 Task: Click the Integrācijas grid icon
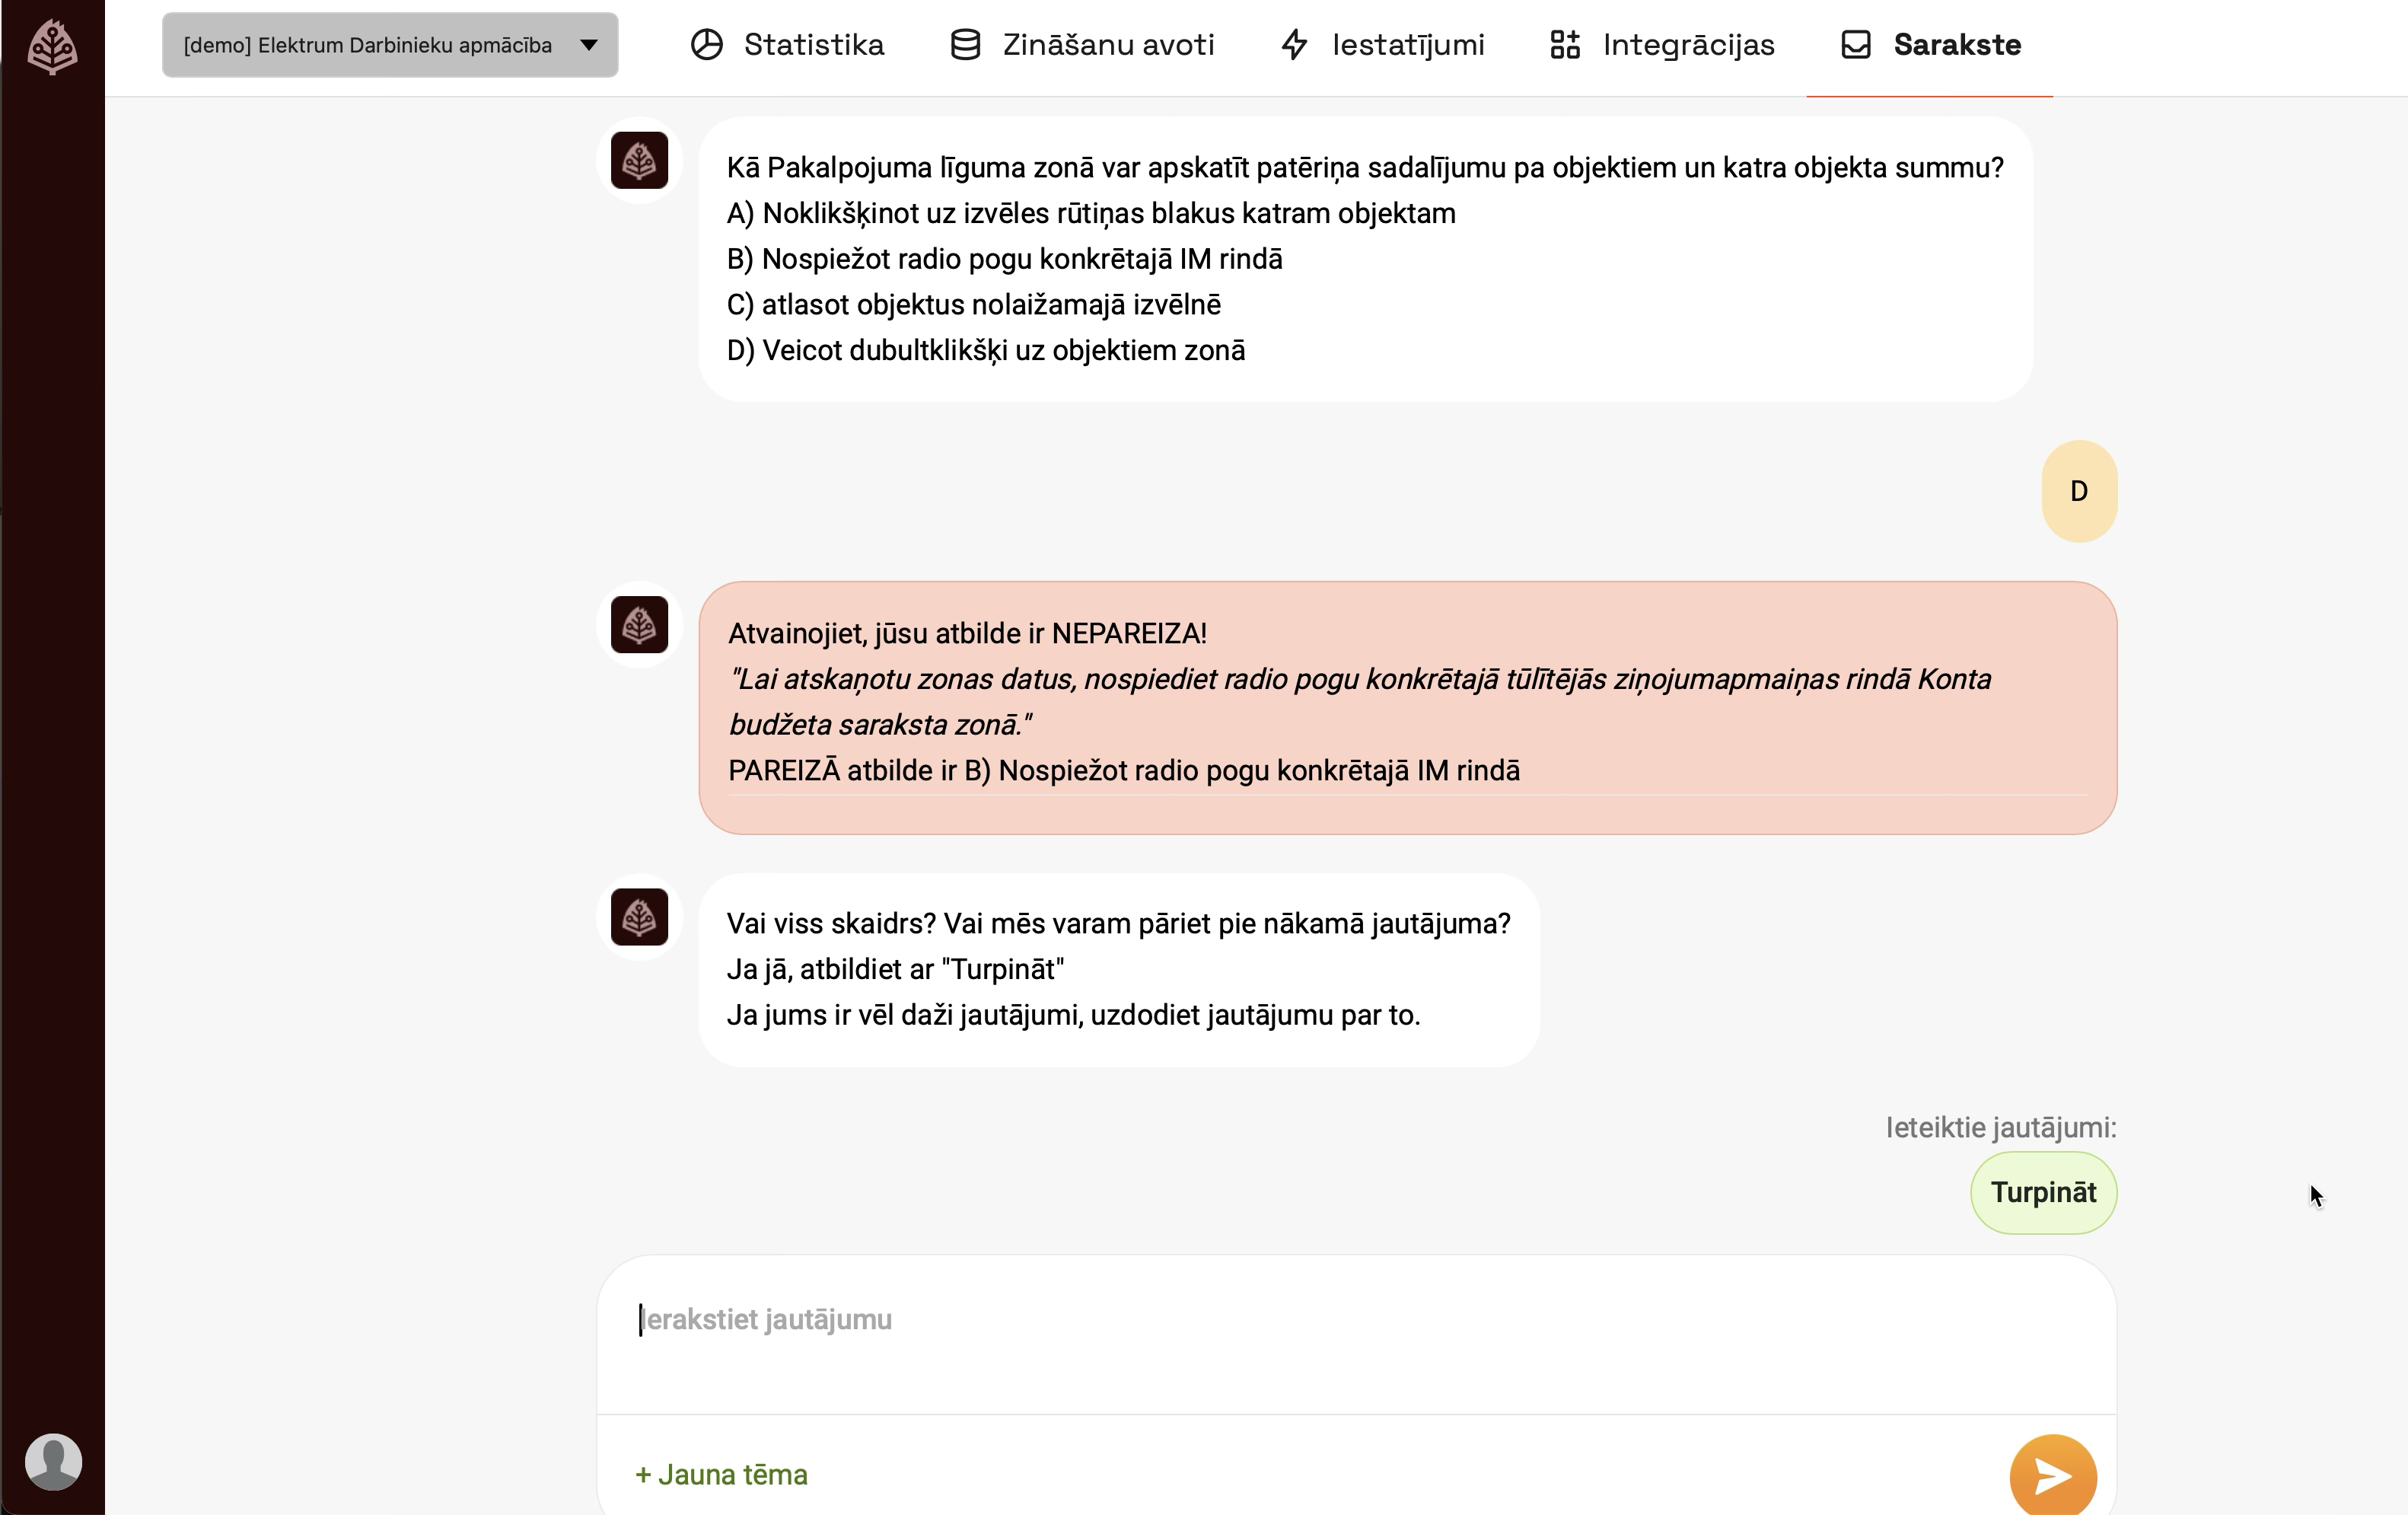click(1565, 45)
